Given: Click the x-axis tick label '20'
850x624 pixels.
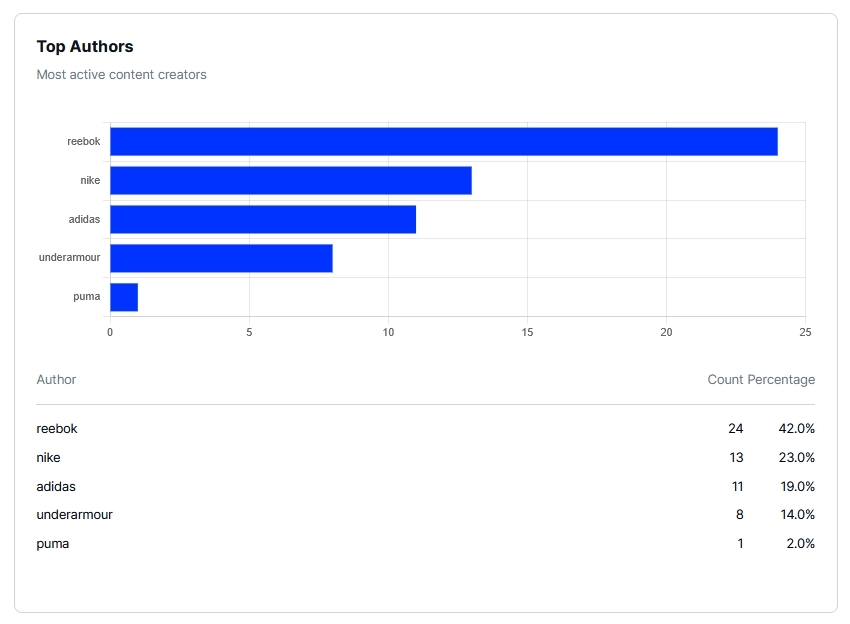Looking at the screenshot, I should (x=666, y=332).
